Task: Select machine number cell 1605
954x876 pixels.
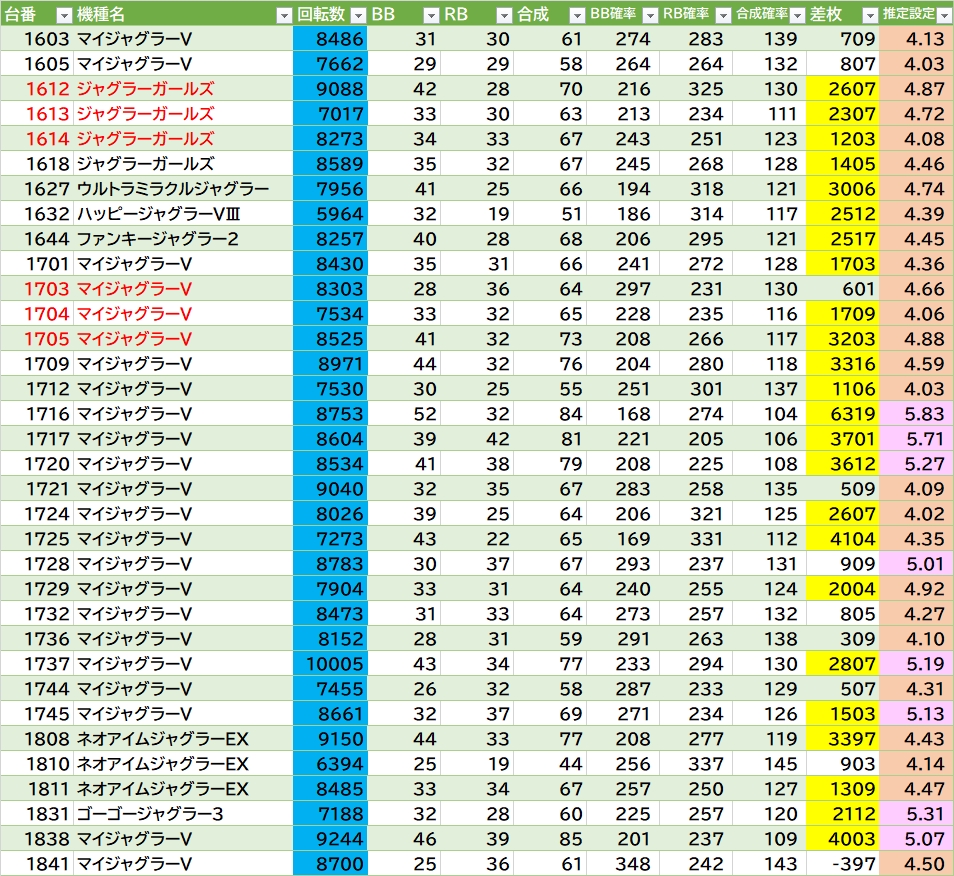Action: point(37,64)
